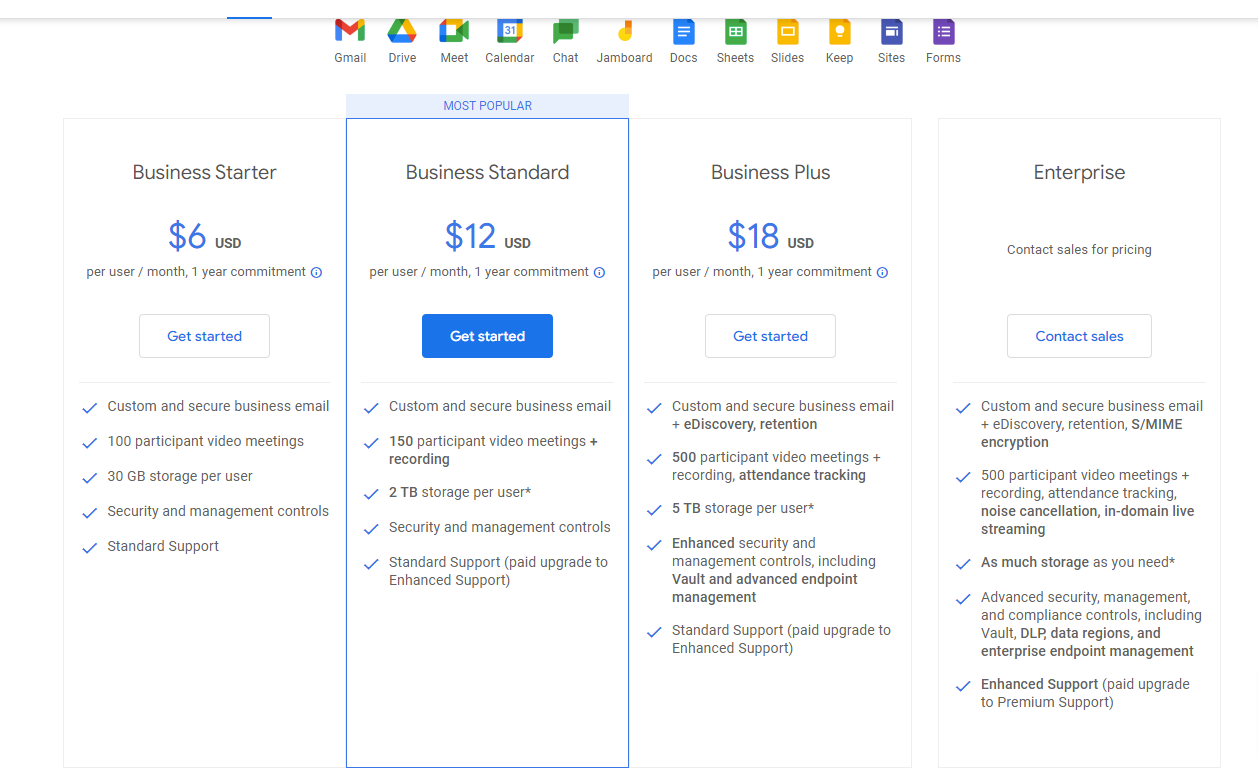This screenshot has height=777, width=1258.
Task: Open the Sheets icon
Action: 735,32
